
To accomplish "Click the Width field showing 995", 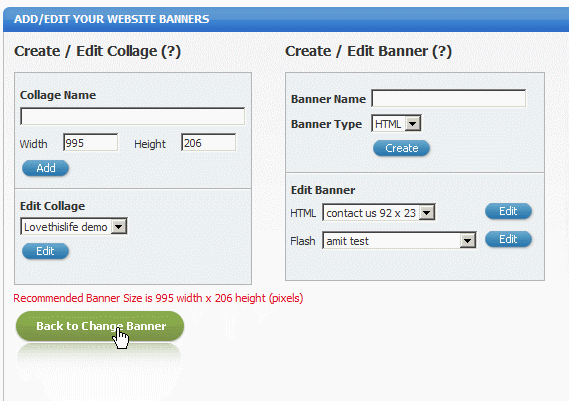I will tap(90, 143).
